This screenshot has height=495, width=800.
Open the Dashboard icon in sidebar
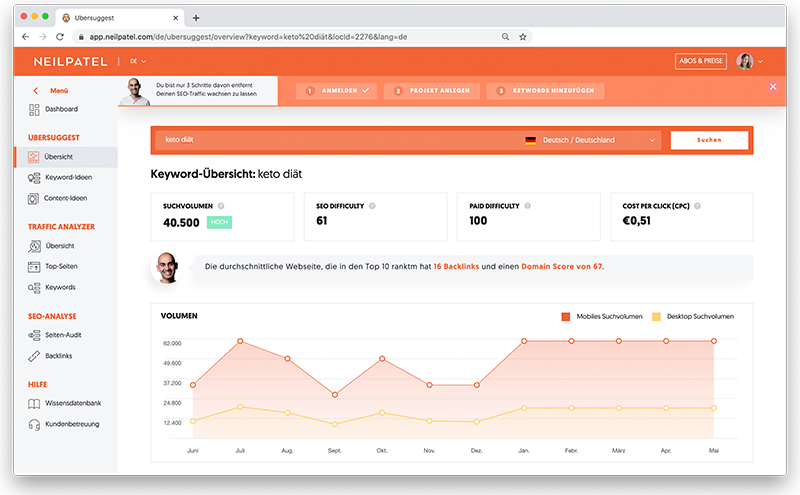point(34,110)
